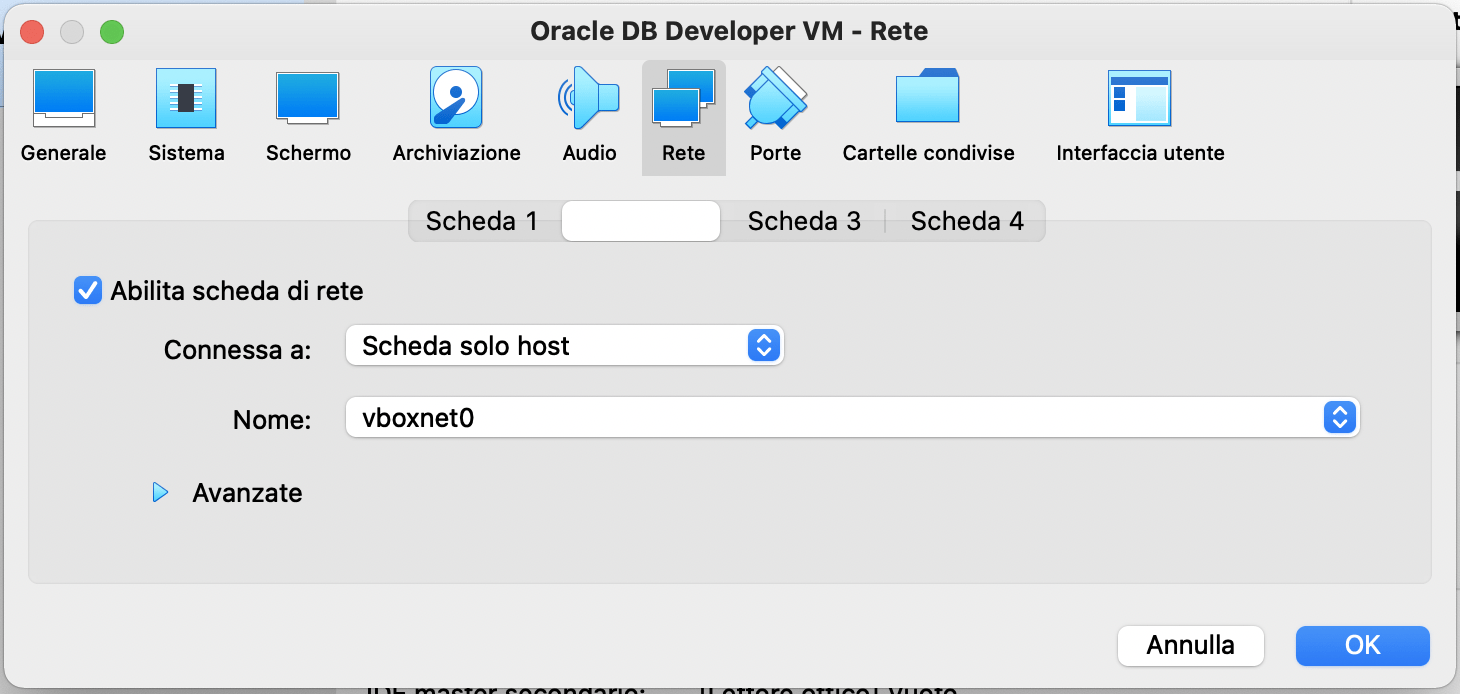Open the Nome vboxnet0 dropdown
This screenshot has height=694, width=1460.
[x=852, y=417]
